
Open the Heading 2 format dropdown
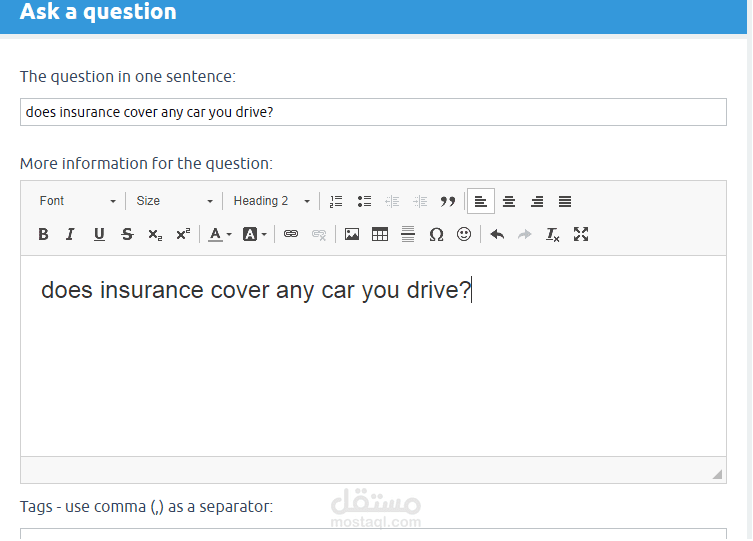coord(271,201)
